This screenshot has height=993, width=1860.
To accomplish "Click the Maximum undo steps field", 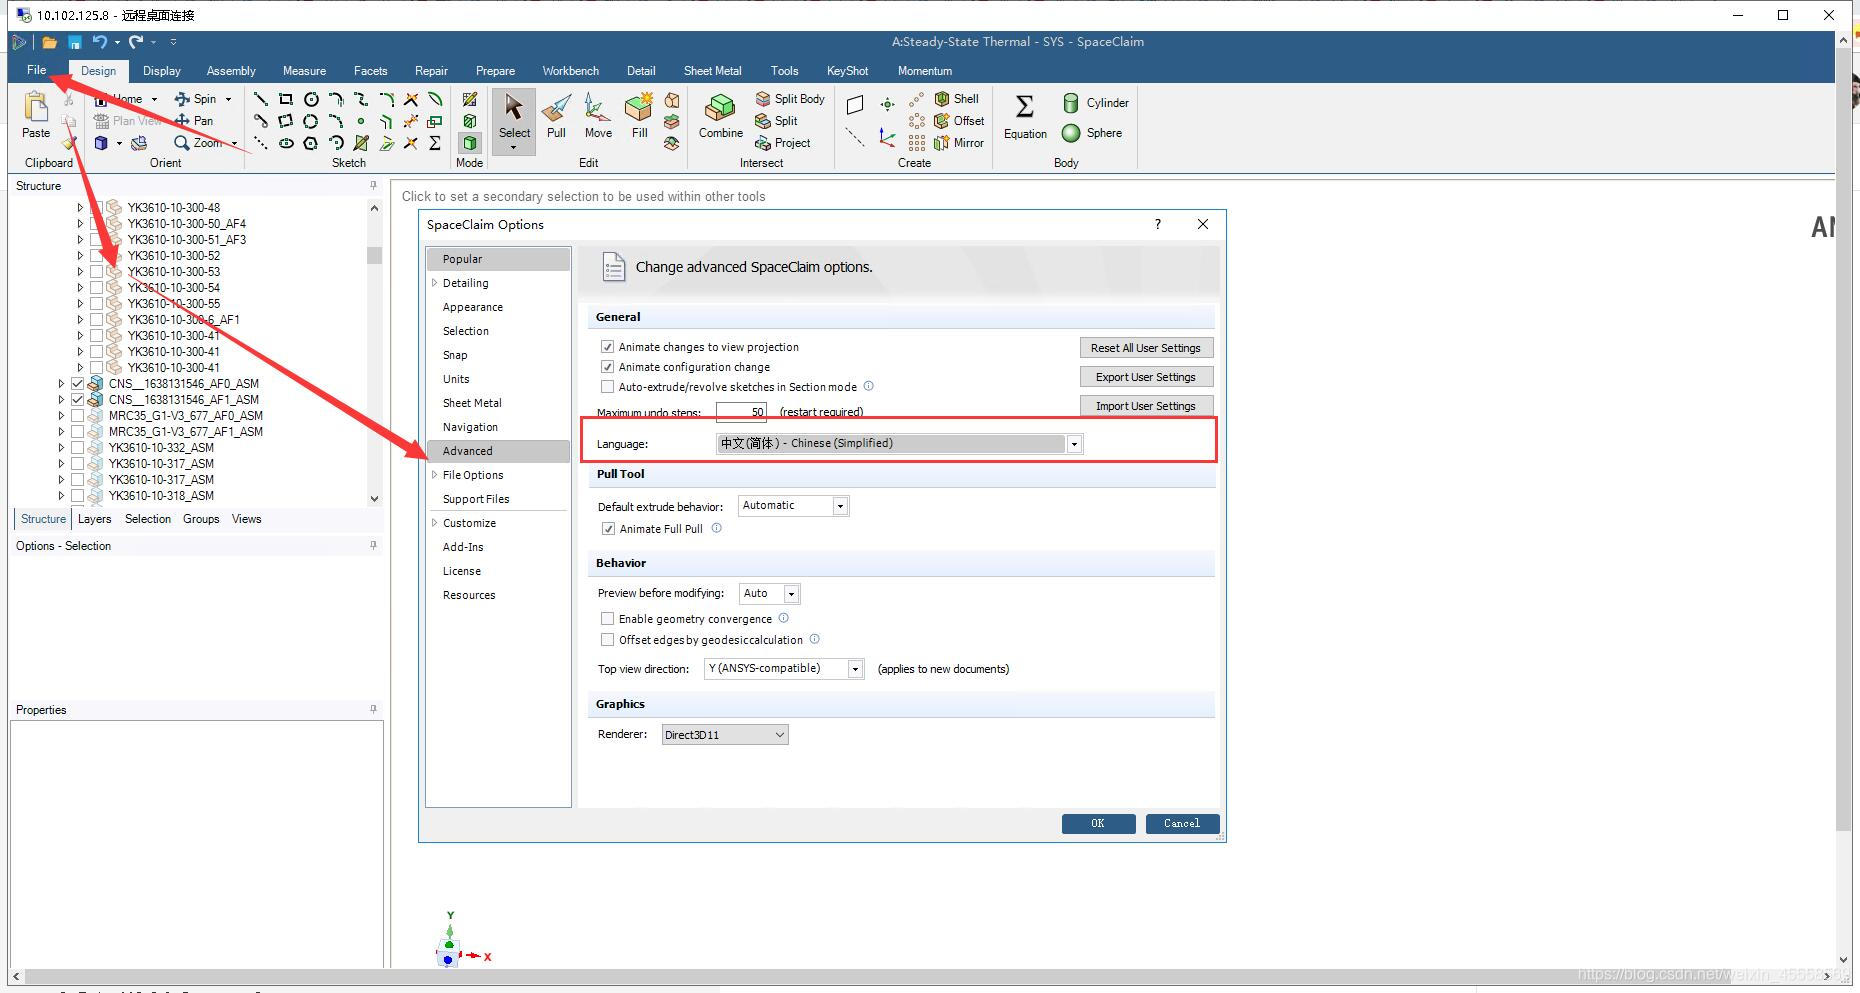I will [x=741, y=412].
